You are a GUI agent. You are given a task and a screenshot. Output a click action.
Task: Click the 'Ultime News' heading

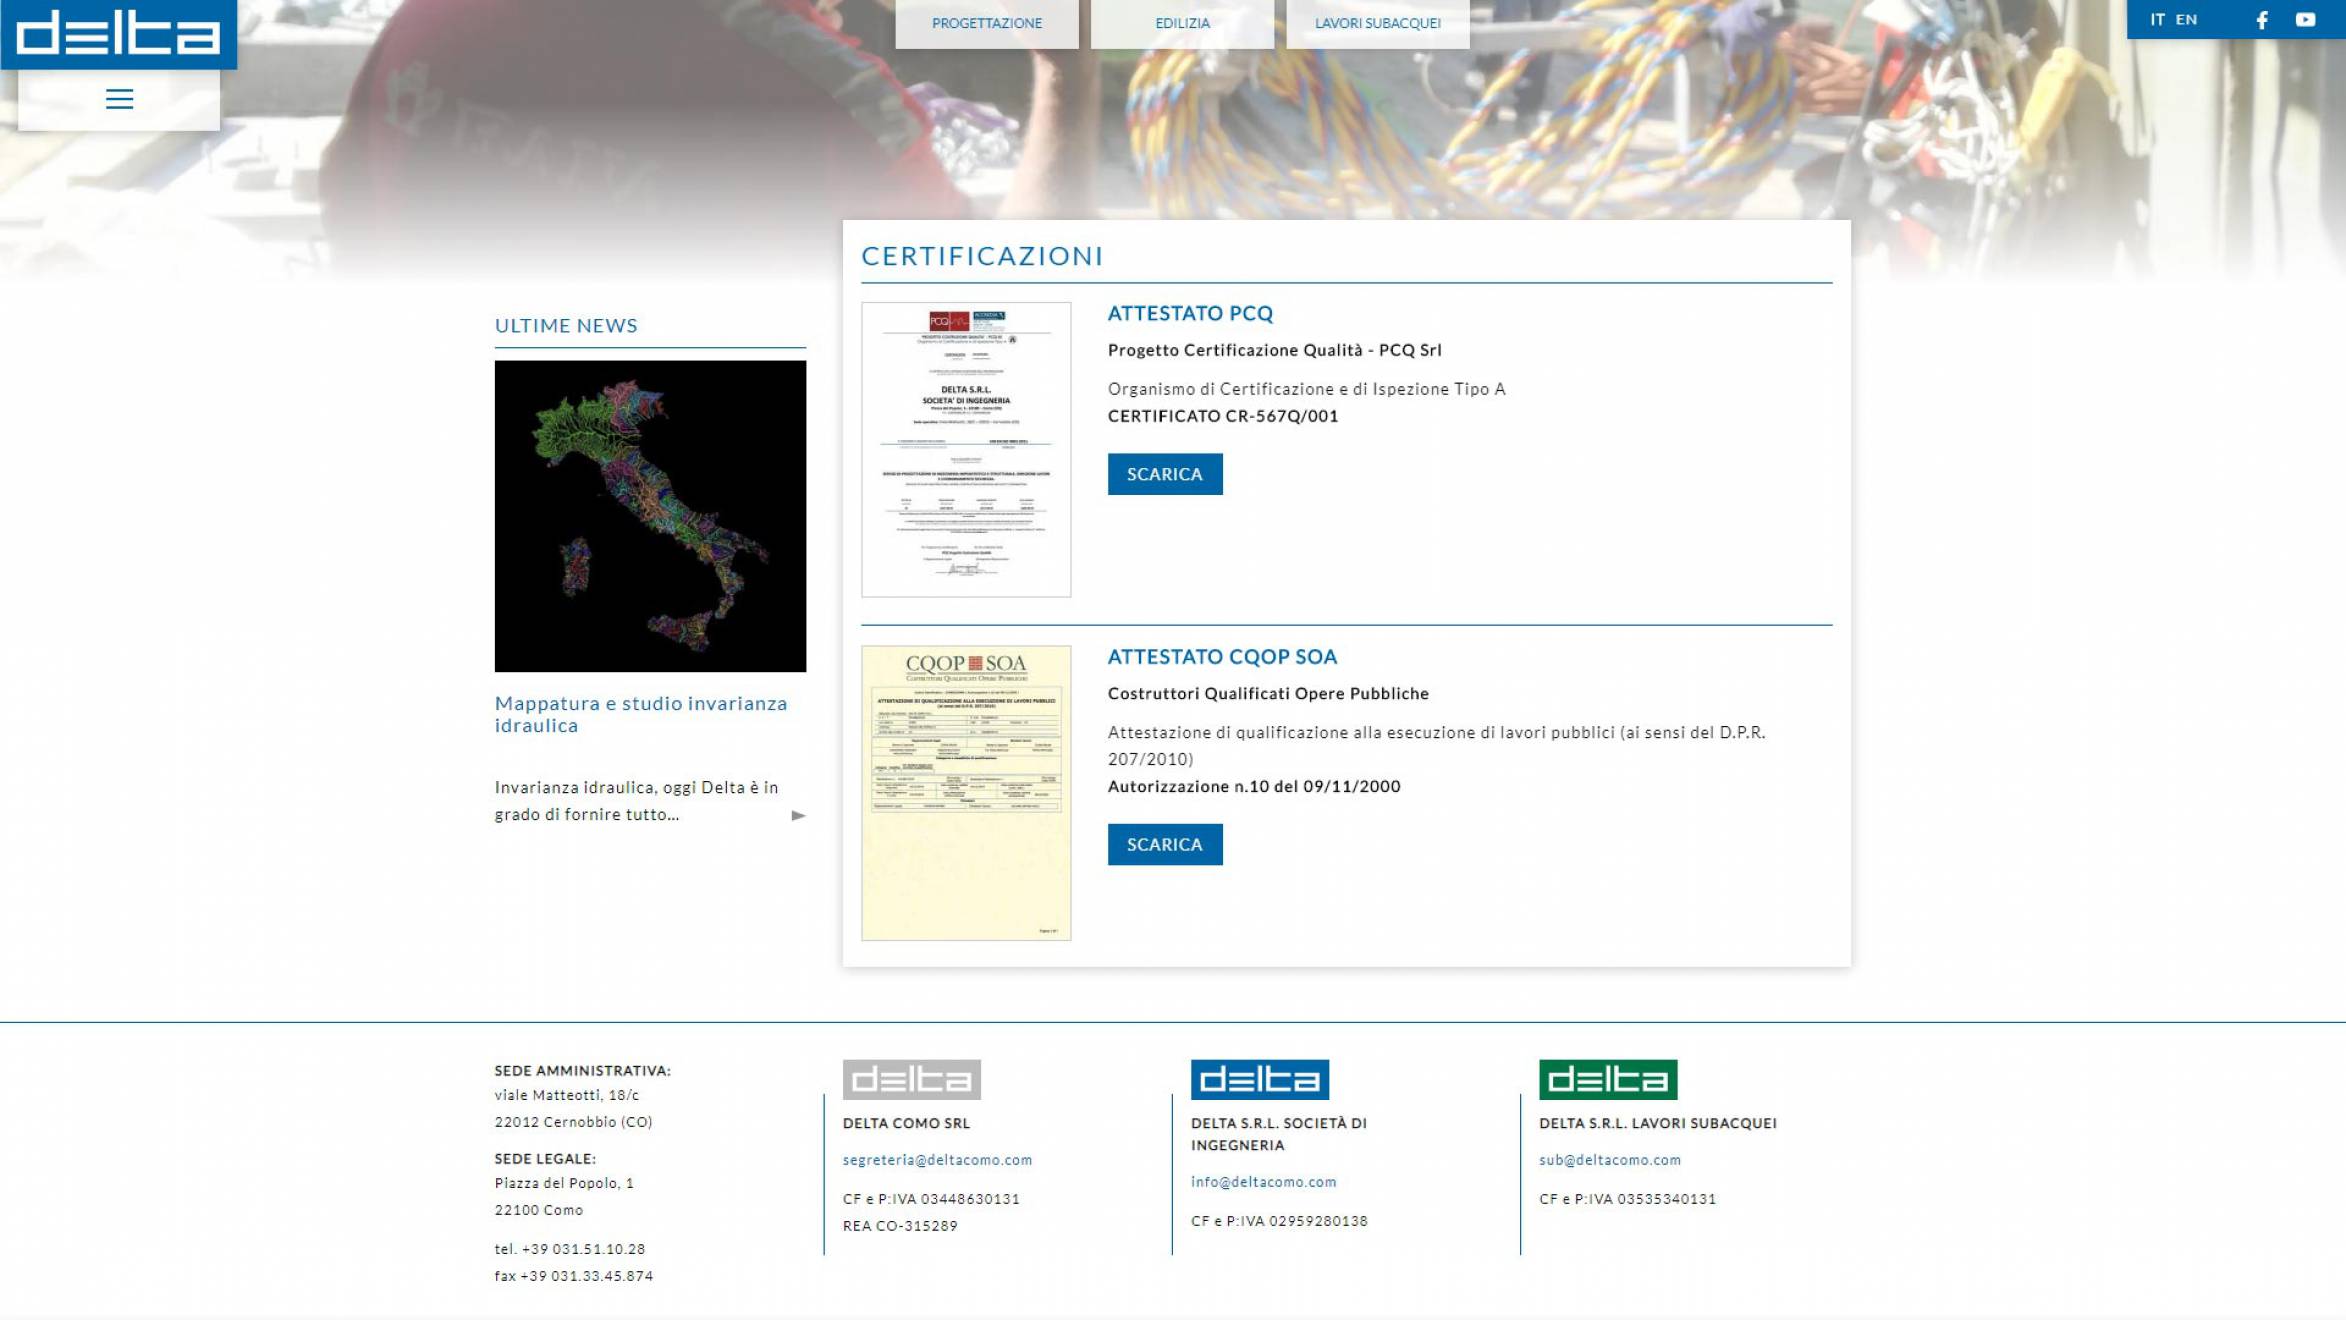(566, 326)
